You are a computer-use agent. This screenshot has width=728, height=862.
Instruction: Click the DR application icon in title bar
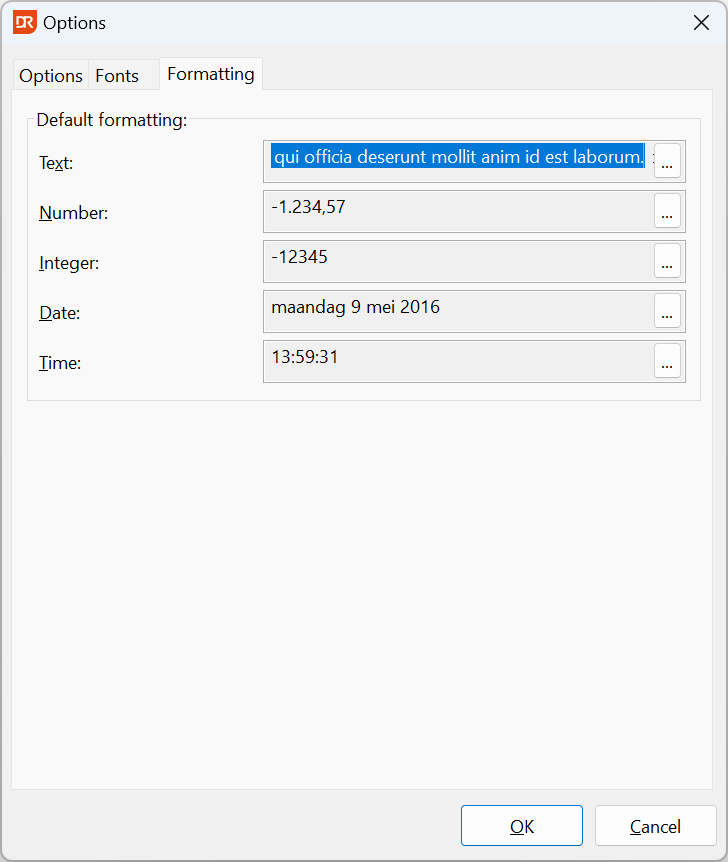(25, 23)
